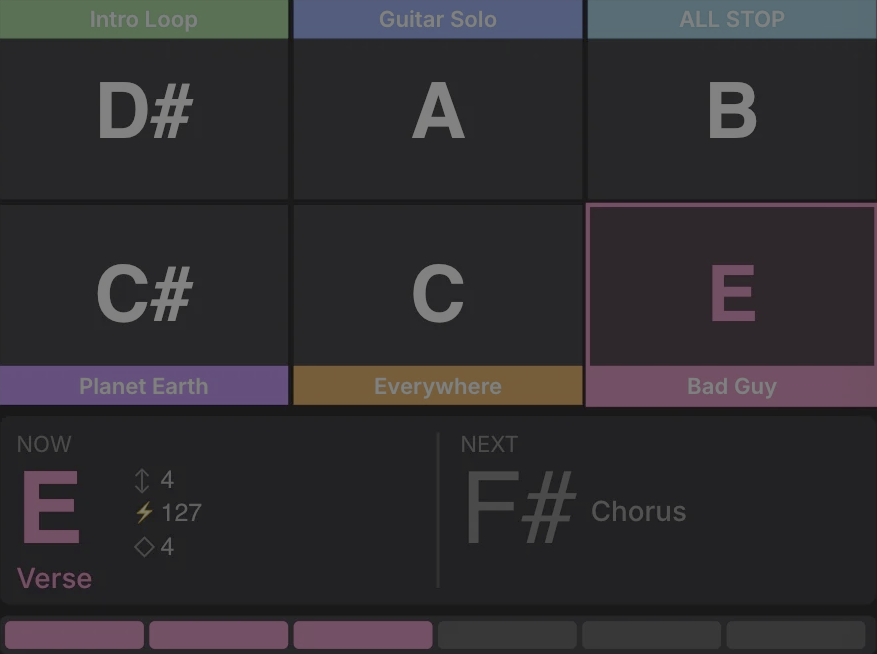Click the Intro Loop green label
The height and width of the screenshot is (654, 877).
[x=144, y=19]
